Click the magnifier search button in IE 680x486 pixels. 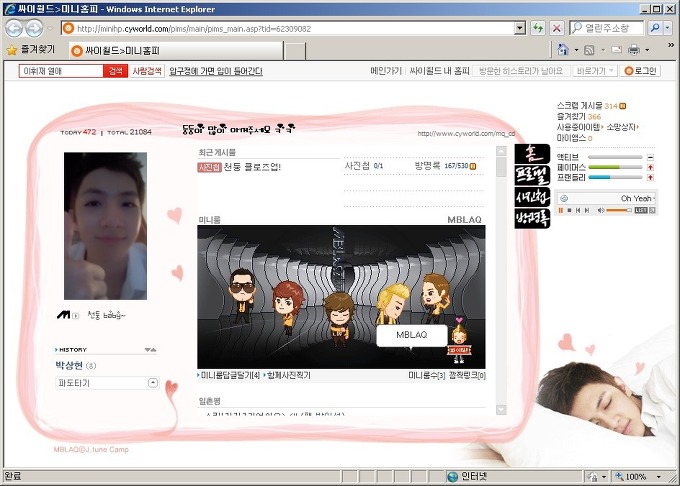(x=655, y=29)
